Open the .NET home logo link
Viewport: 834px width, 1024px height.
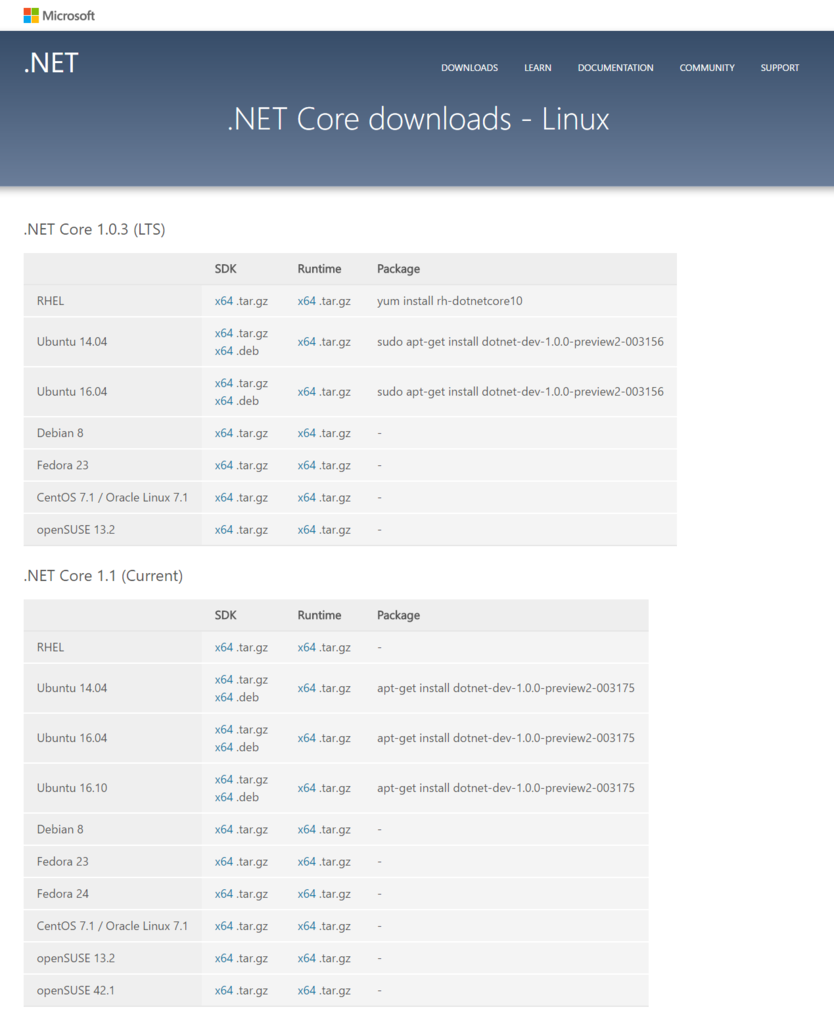51,63
